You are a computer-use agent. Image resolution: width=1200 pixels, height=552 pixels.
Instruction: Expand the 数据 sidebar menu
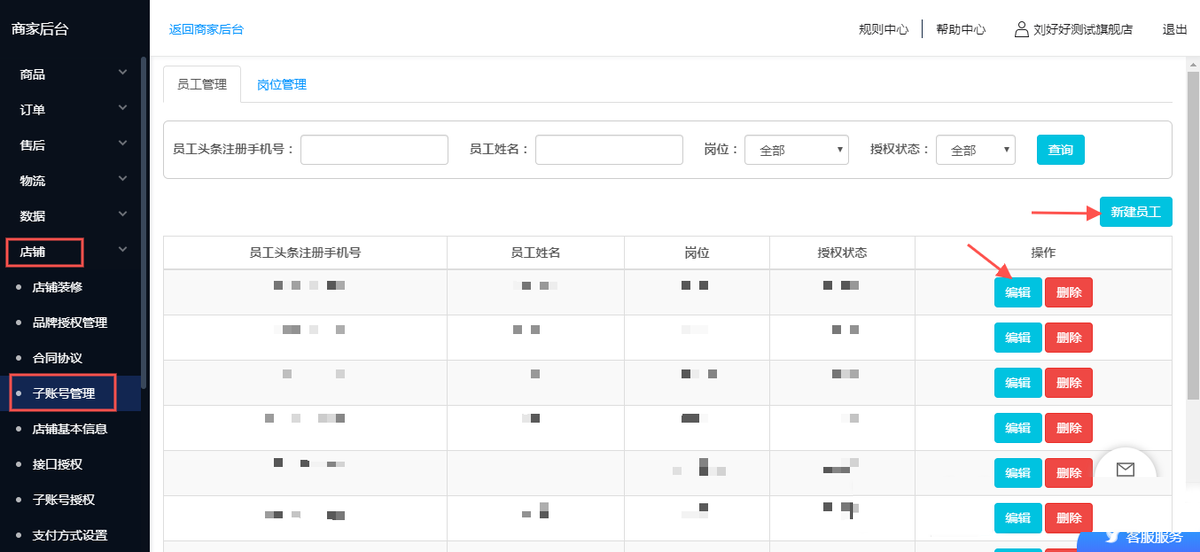[x=75, y=216]
